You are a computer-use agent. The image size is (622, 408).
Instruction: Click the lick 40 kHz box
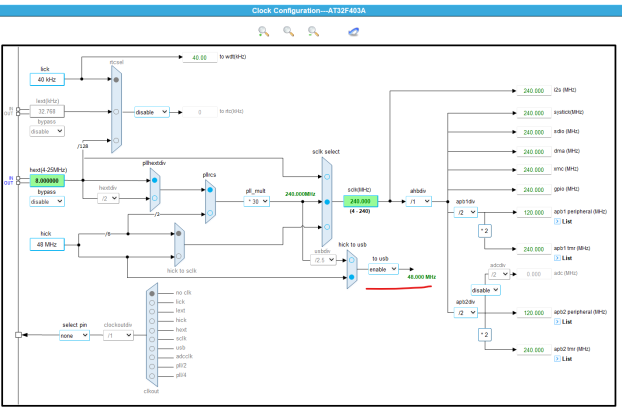click(x=48, y=79)
